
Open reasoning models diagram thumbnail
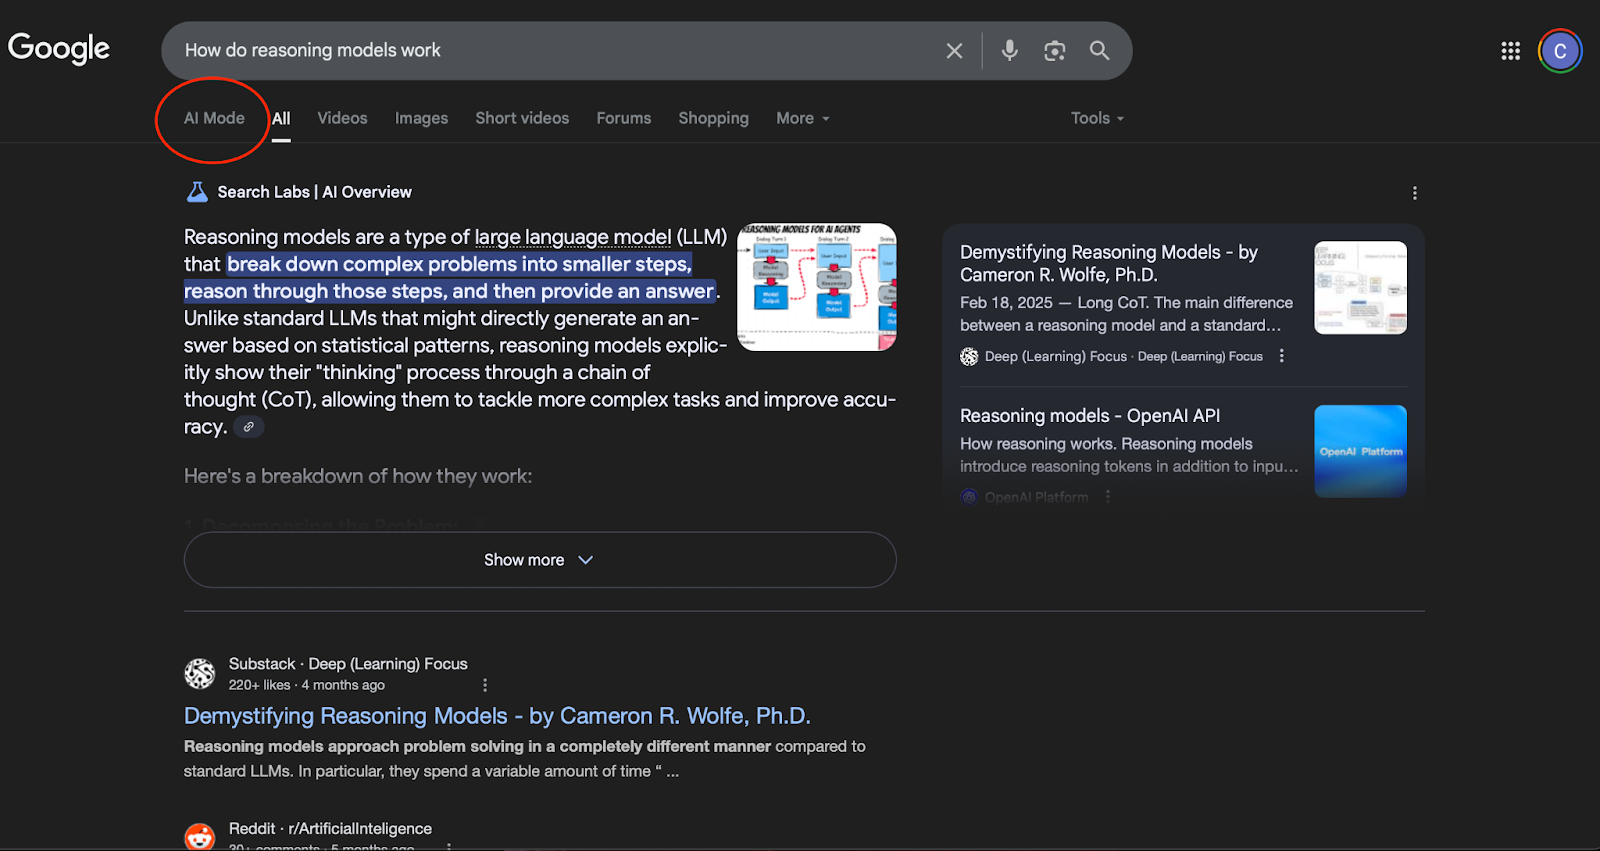point(817,287)
